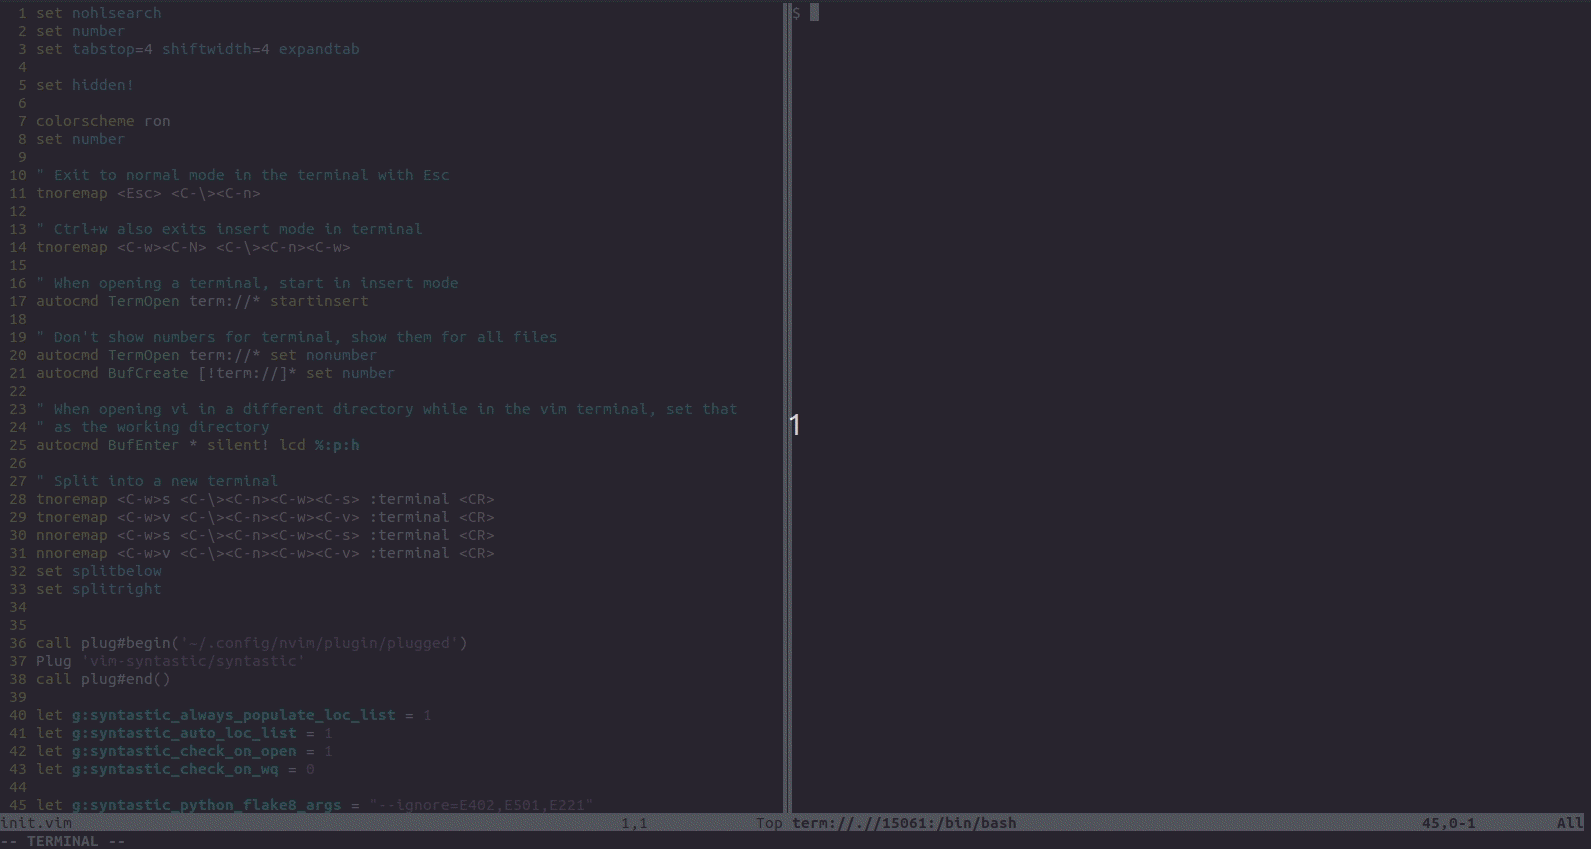Click 'let g:syntastic_check_on_wq = 0' line
The height and width of the screenshot is (849, 1591).
point(175,769)
